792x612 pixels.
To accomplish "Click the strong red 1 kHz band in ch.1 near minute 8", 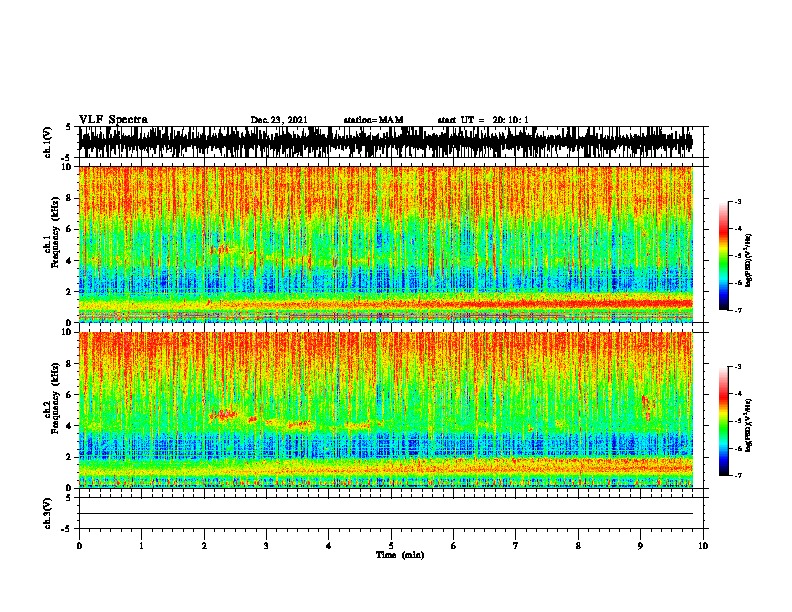I will (578, 303).
